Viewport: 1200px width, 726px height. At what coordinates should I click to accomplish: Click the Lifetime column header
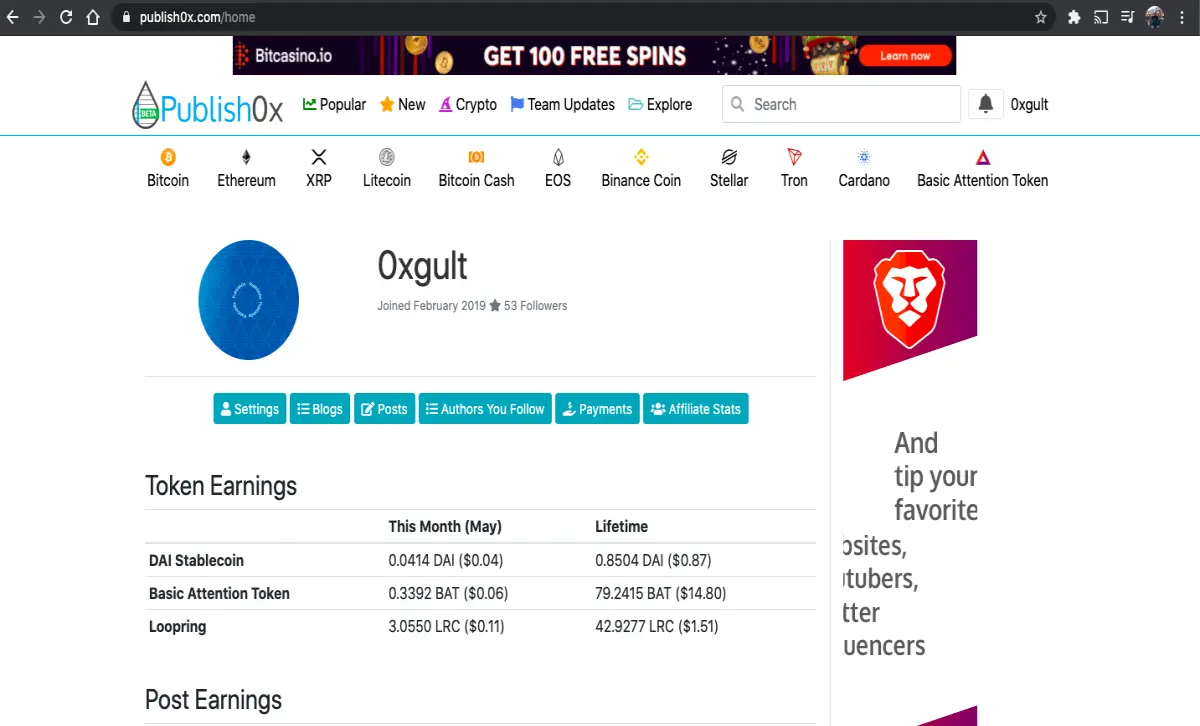coord(621,526)
